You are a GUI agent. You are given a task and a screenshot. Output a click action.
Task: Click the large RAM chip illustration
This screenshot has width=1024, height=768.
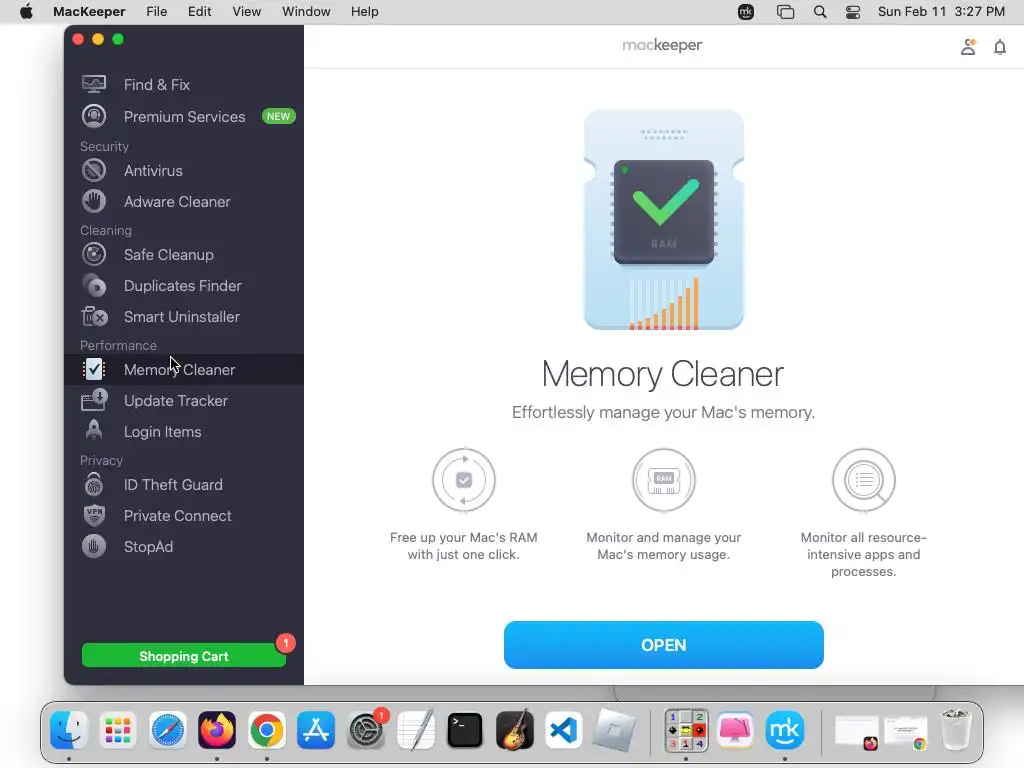tap(664, 220)
